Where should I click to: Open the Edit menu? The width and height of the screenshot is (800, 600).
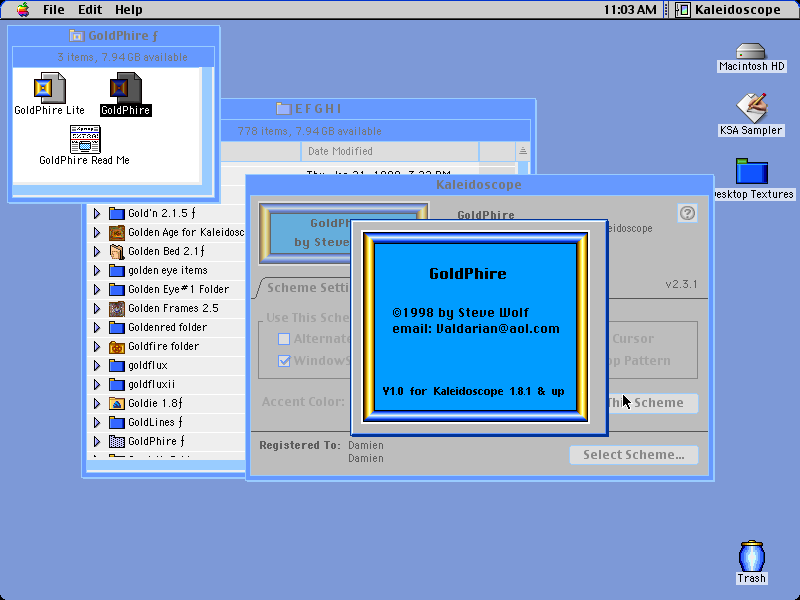point(90,10)
